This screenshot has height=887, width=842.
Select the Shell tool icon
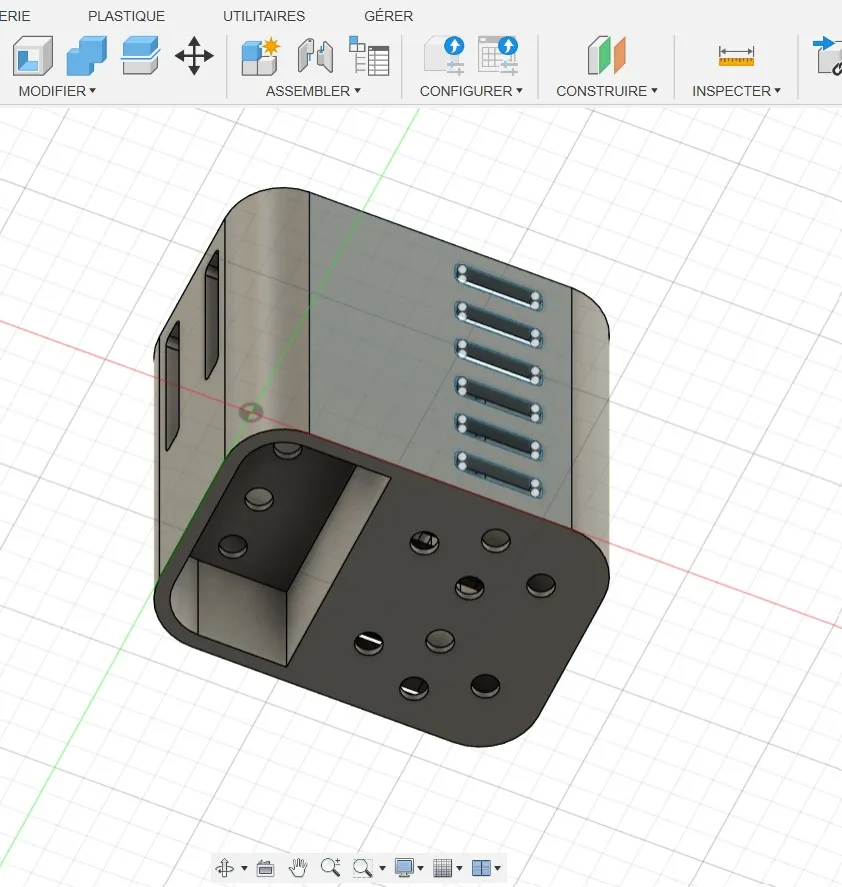[x=33, y=55]
